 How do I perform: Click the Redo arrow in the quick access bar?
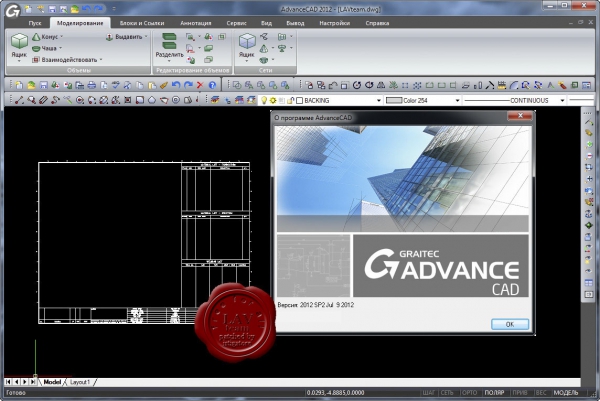point(99,9)
